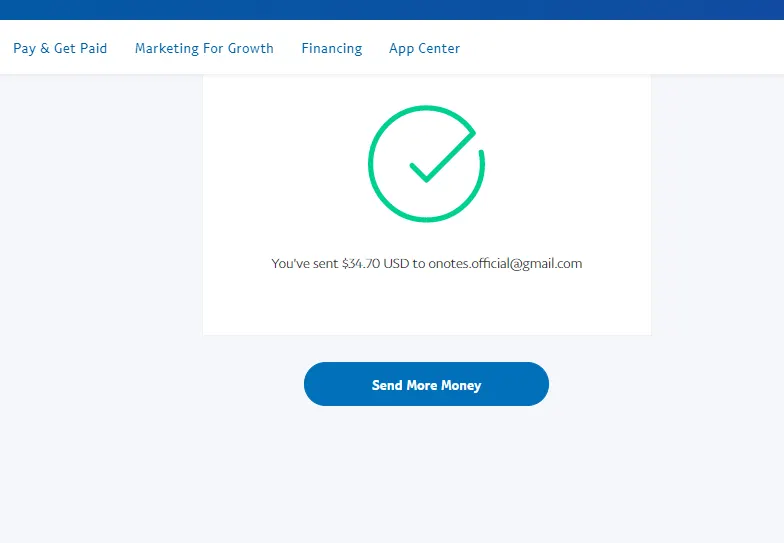Image resolution: width=784 pixels, height=543 pixels.
Task: Click empty navigation bar right of App Center
Action: click(x=620, y=48)
